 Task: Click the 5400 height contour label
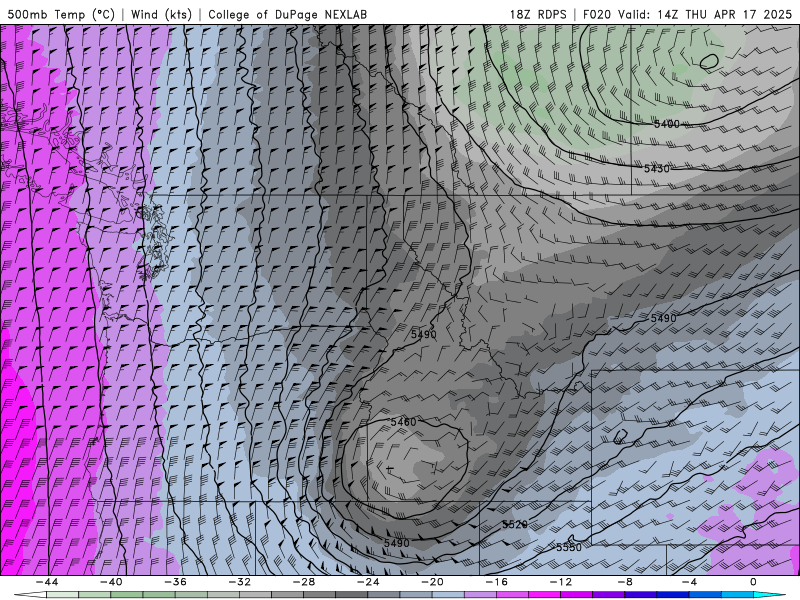(x=667, y=124)
